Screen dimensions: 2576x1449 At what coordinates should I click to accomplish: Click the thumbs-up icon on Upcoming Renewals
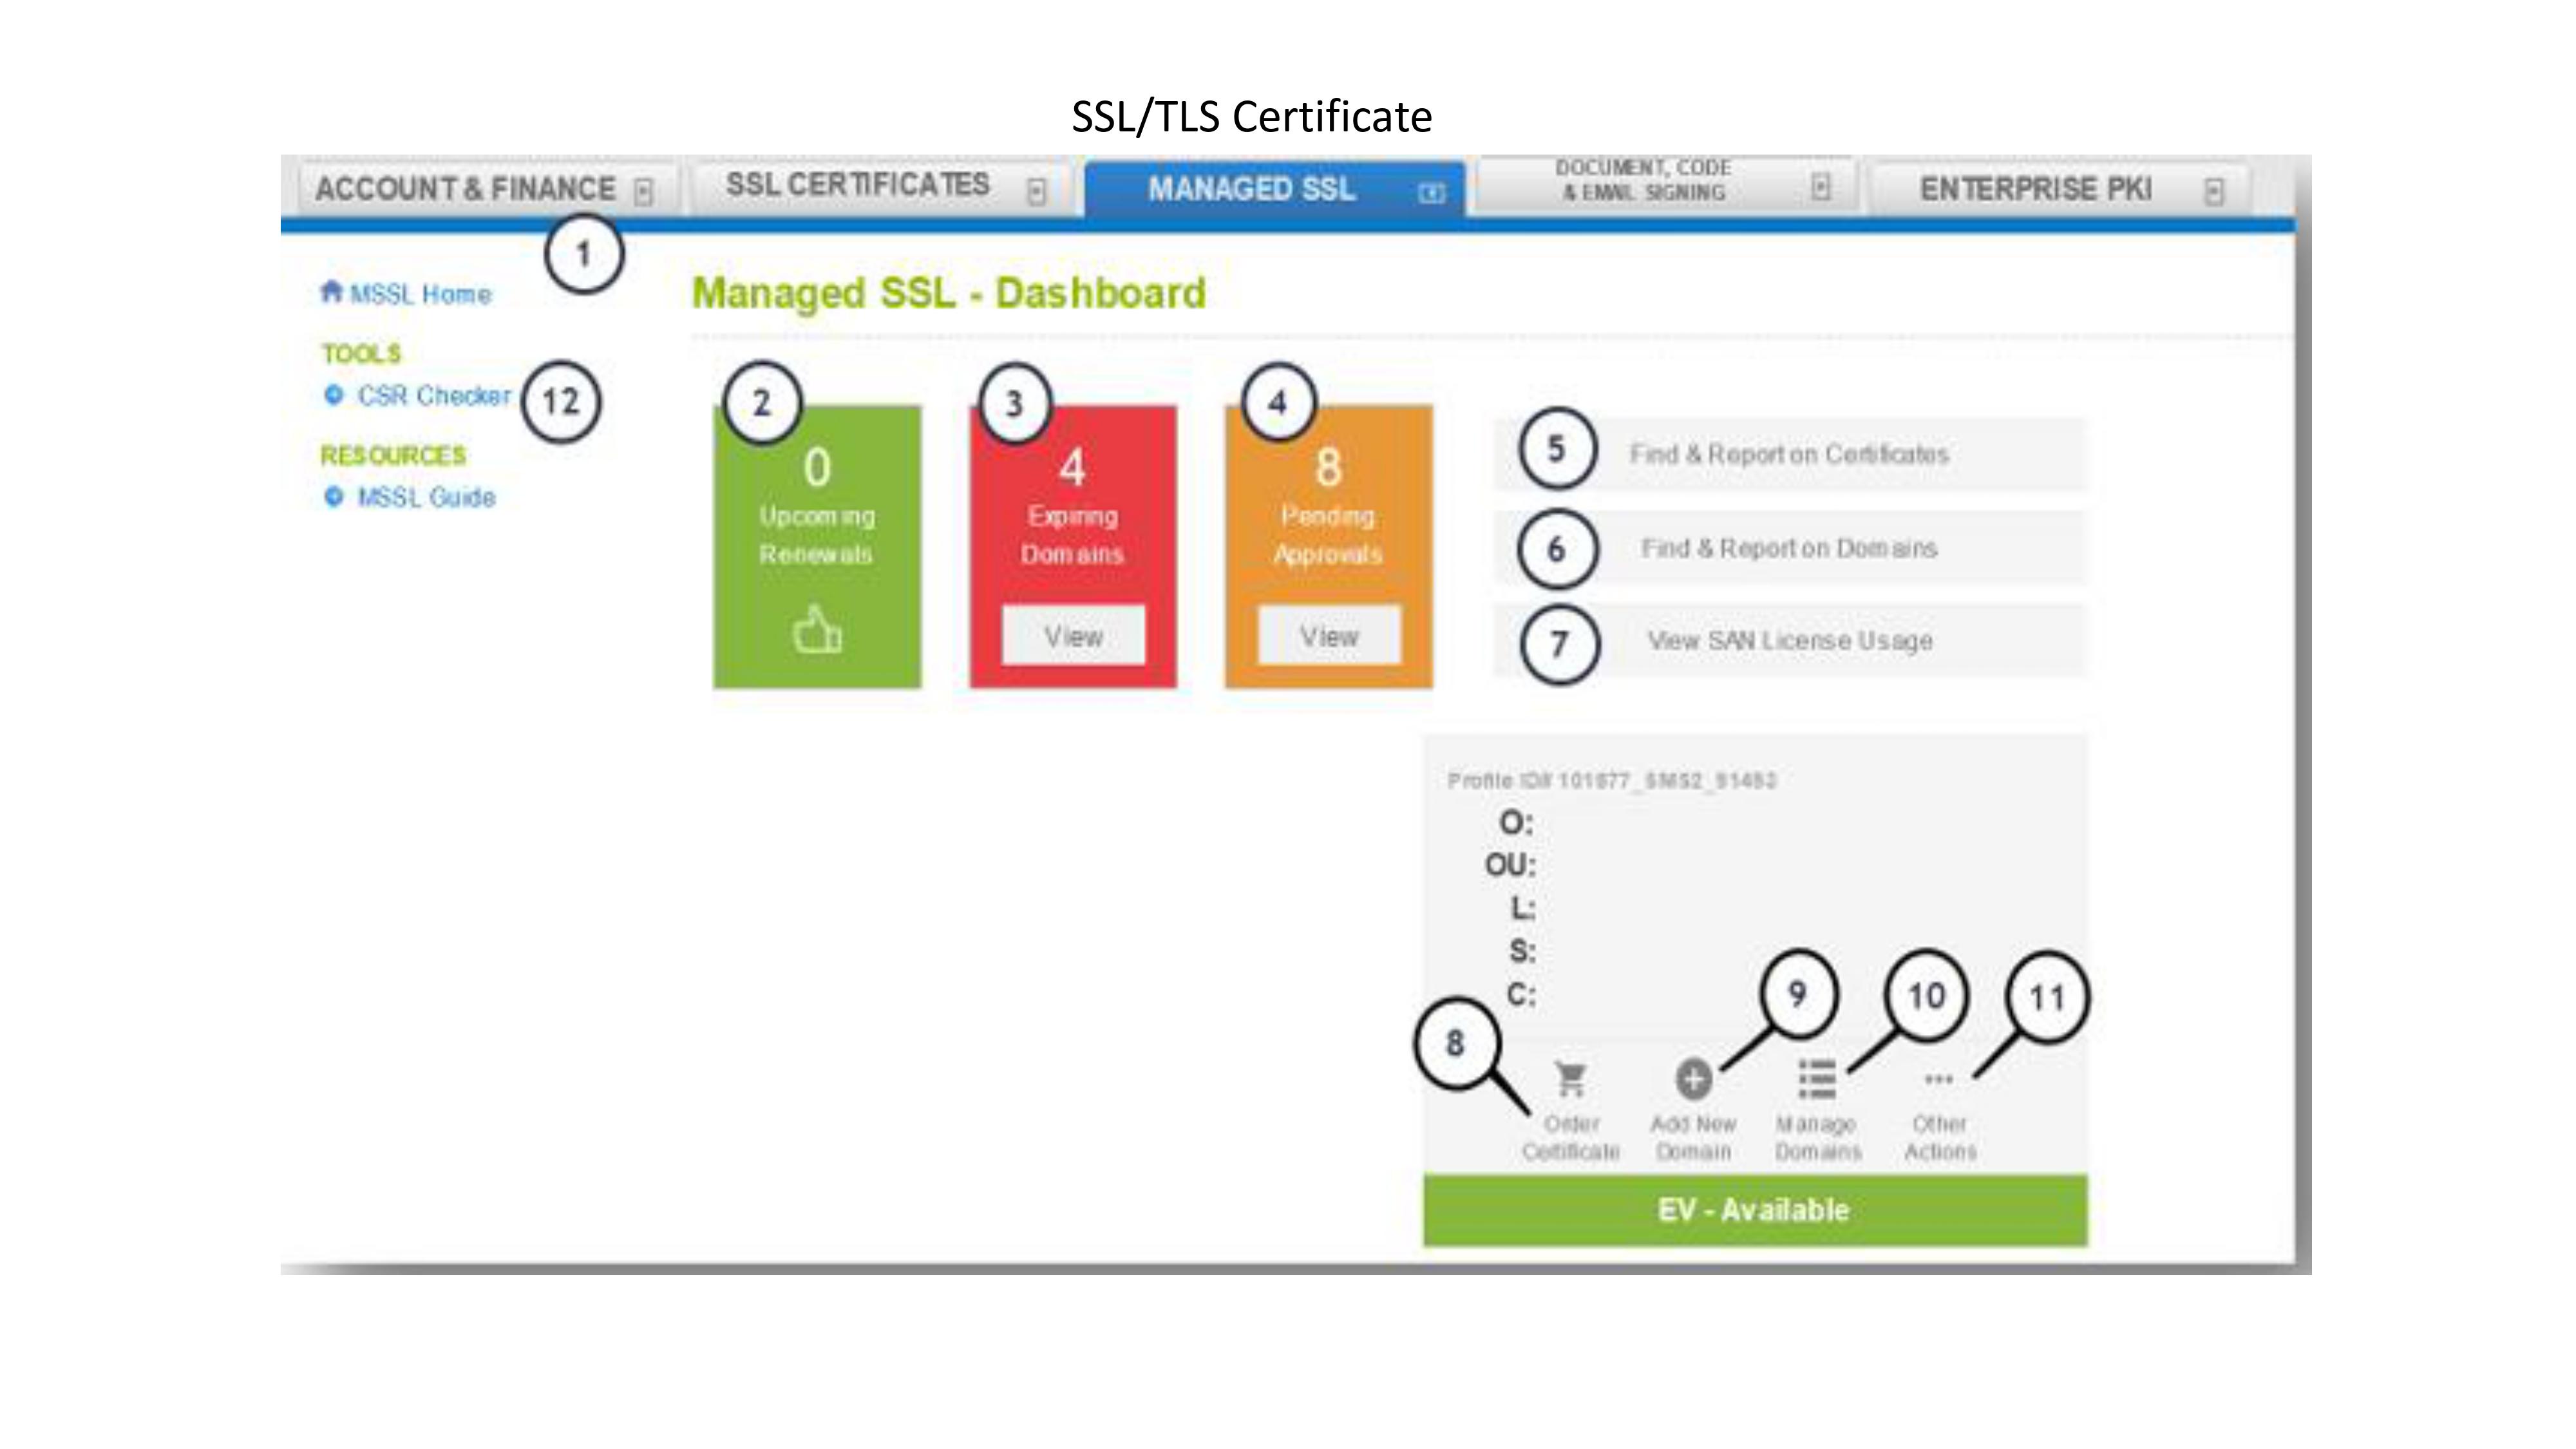click(x=817, y=631)
